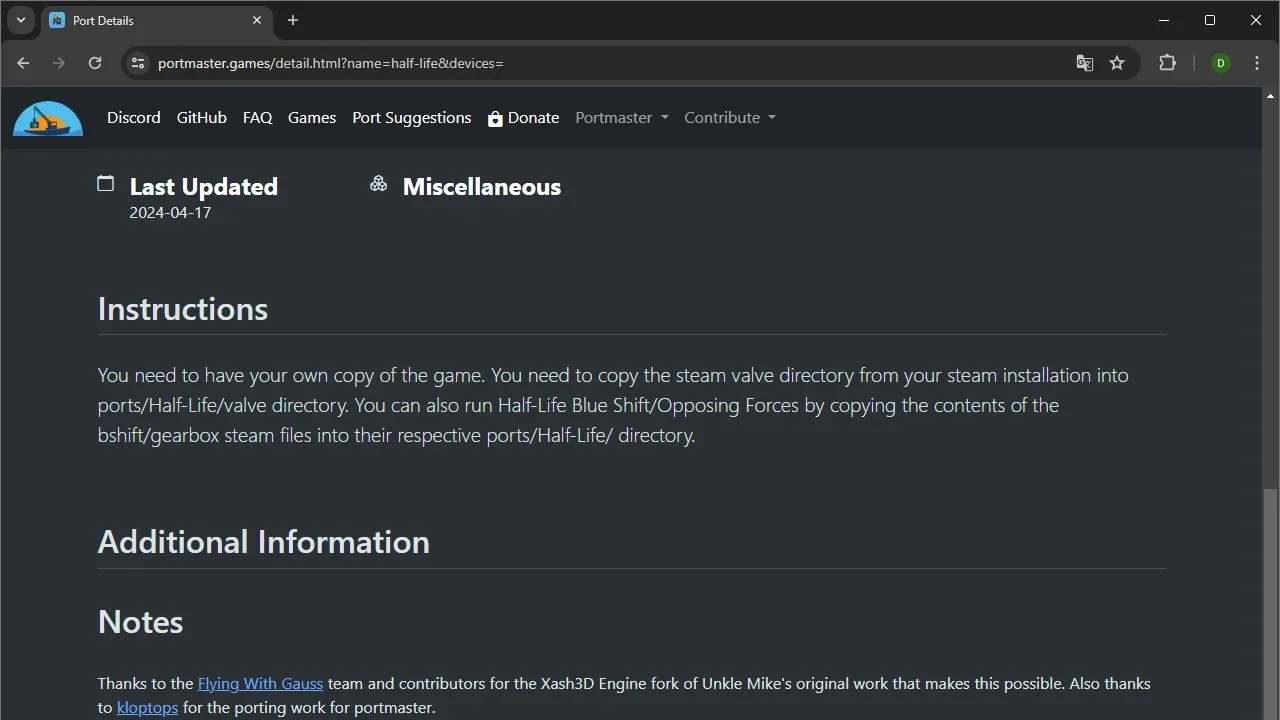1280x720 pixels.
Task: Click the Last Updated calendar icon
Action: [106, 183]
